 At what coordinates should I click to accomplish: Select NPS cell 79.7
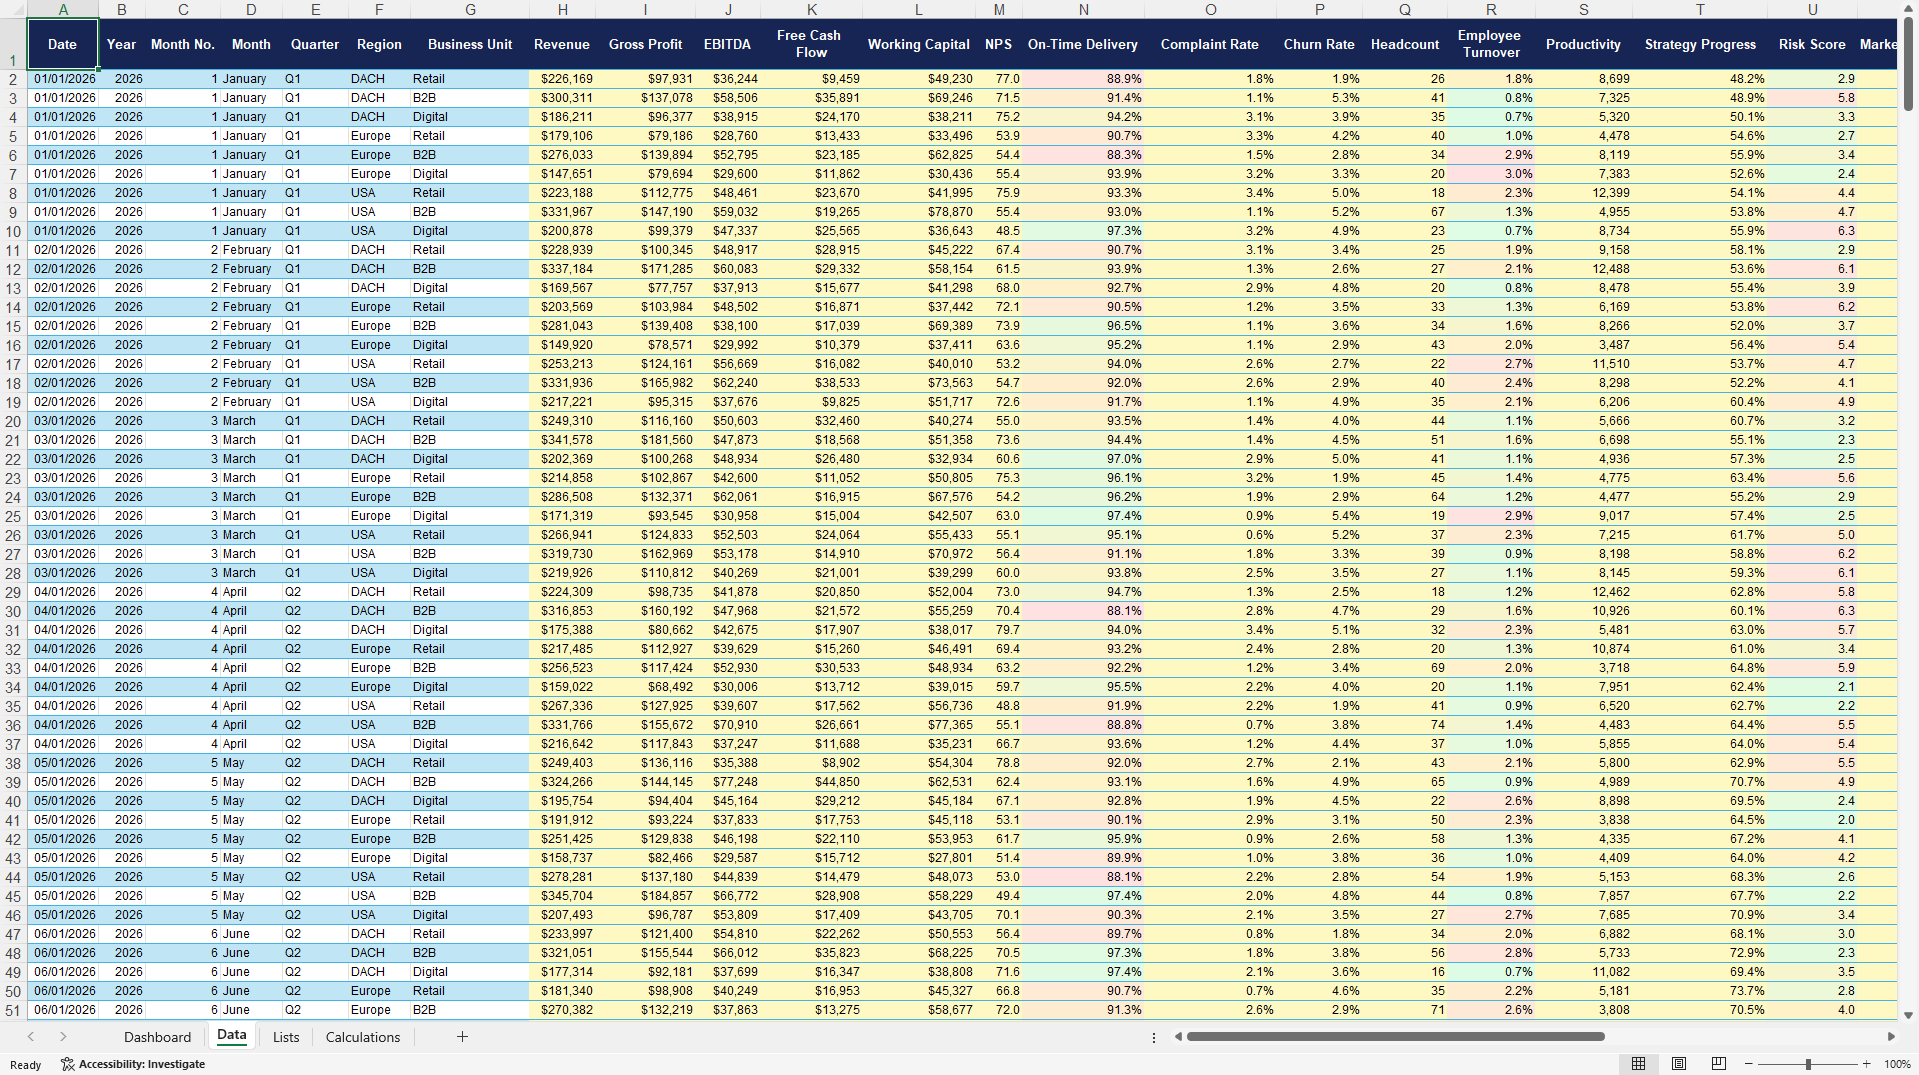tap(999, 630)
